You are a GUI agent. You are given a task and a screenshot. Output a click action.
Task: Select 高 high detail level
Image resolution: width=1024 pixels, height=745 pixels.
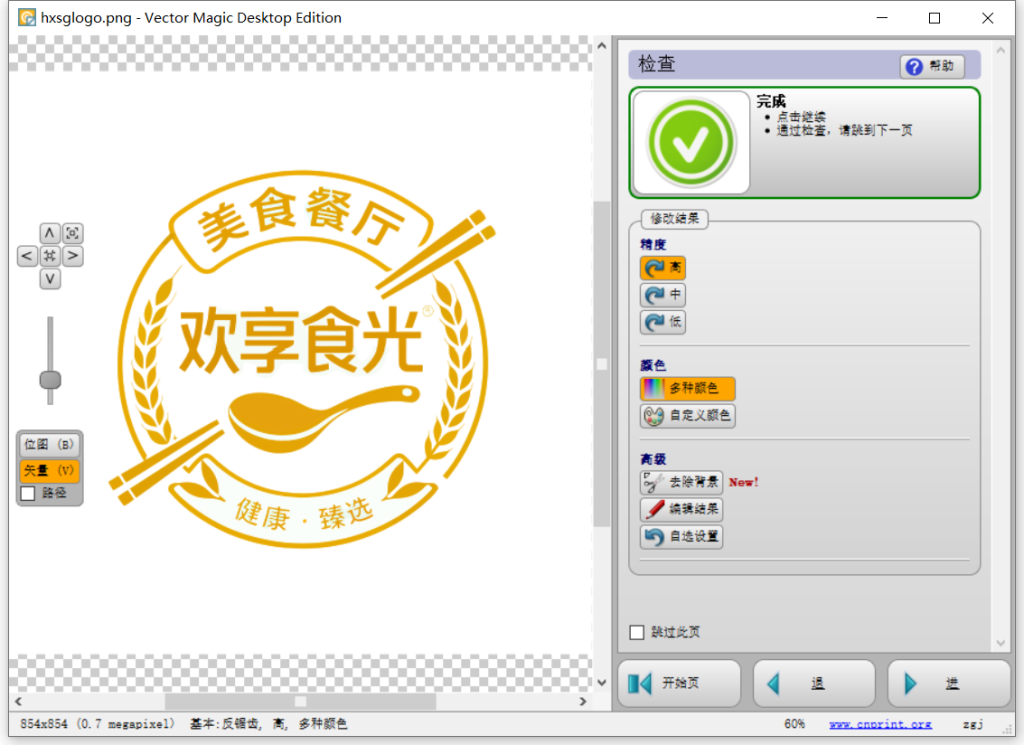(663, 268)
